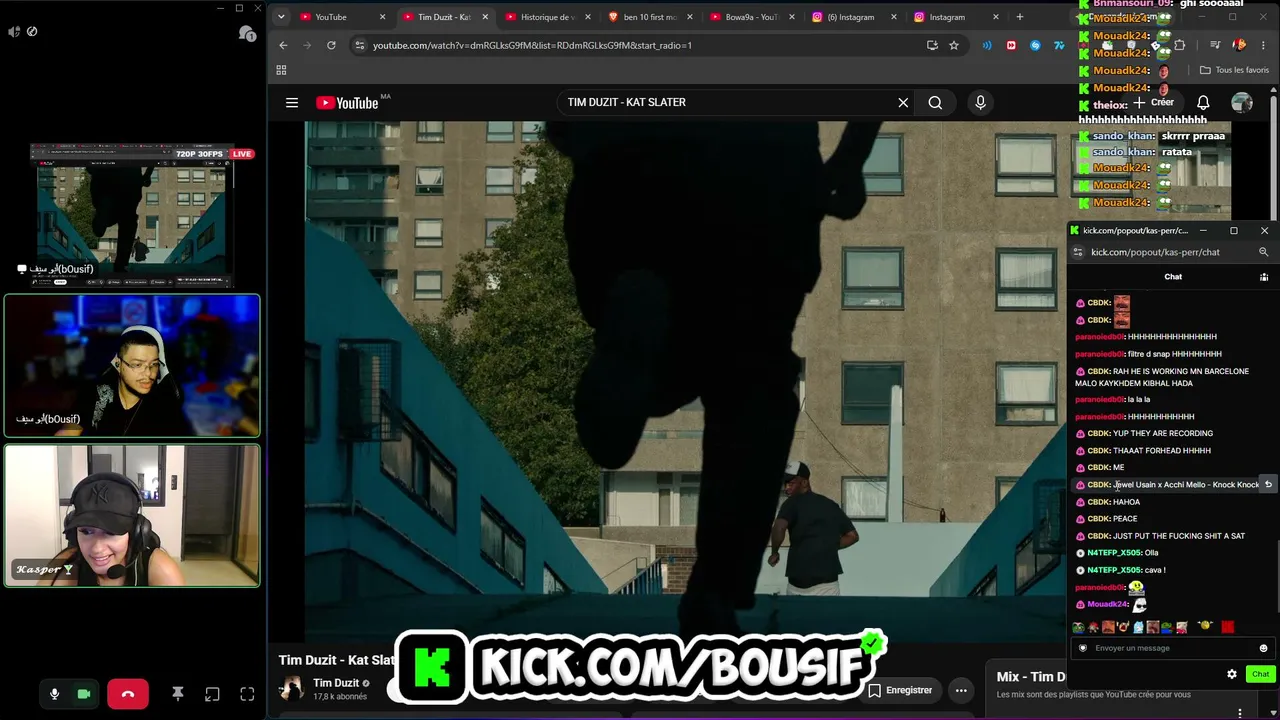The image size is (1280, 720).
Task: Open Kick chat settings gear
Action: (1232, 674)
